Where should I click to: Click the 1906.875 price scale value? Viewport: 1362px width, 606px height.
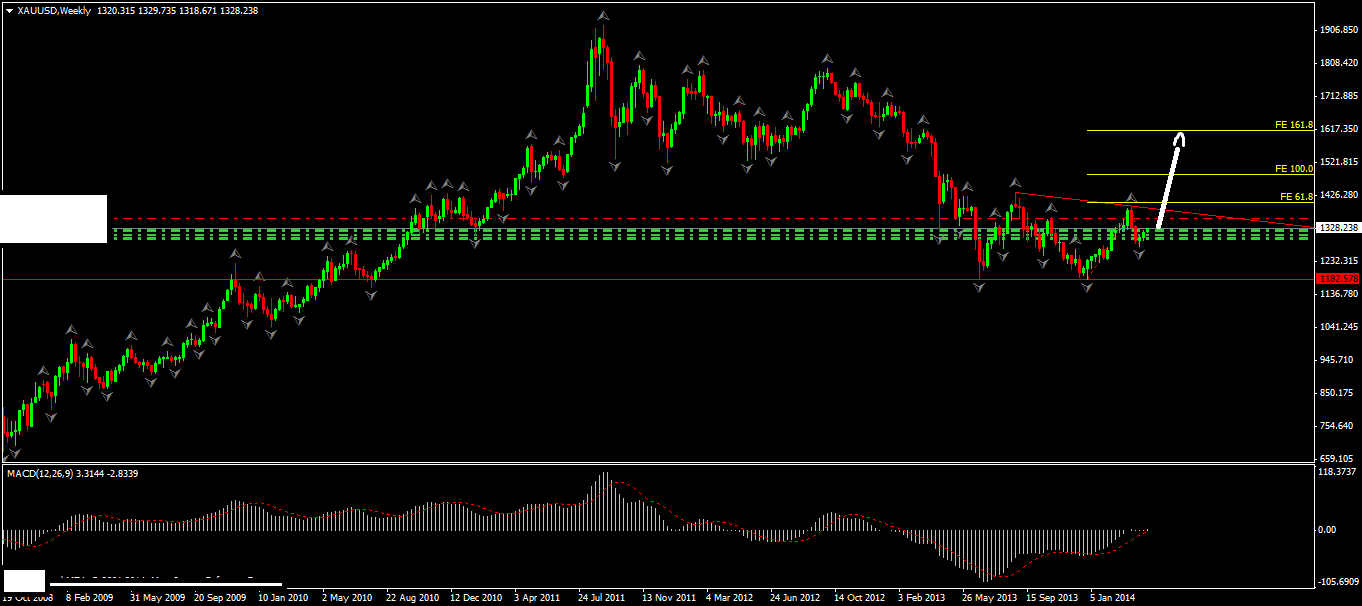(1339, 30)
